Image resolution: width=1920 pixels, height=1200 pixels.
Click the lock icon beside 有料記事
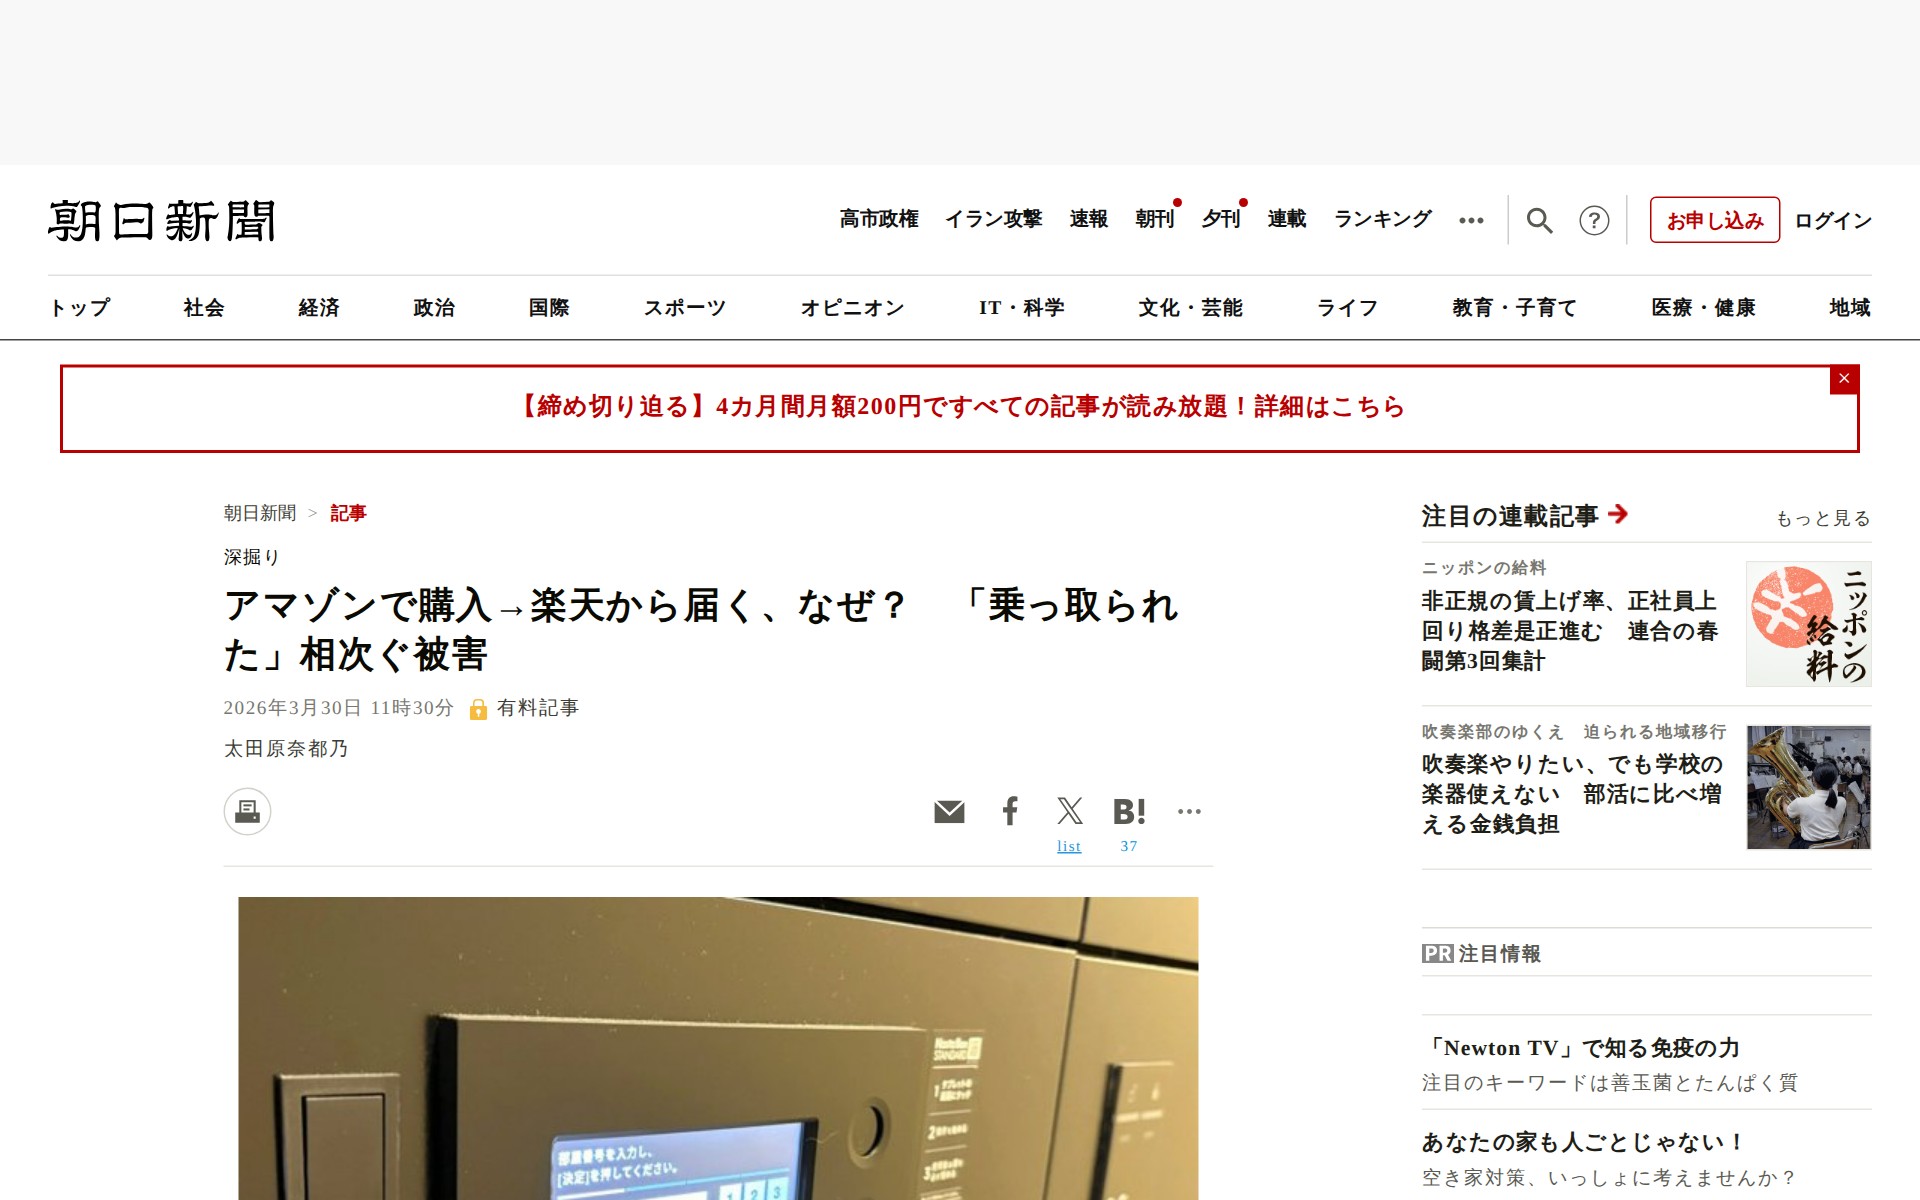[x=478, y=708]
